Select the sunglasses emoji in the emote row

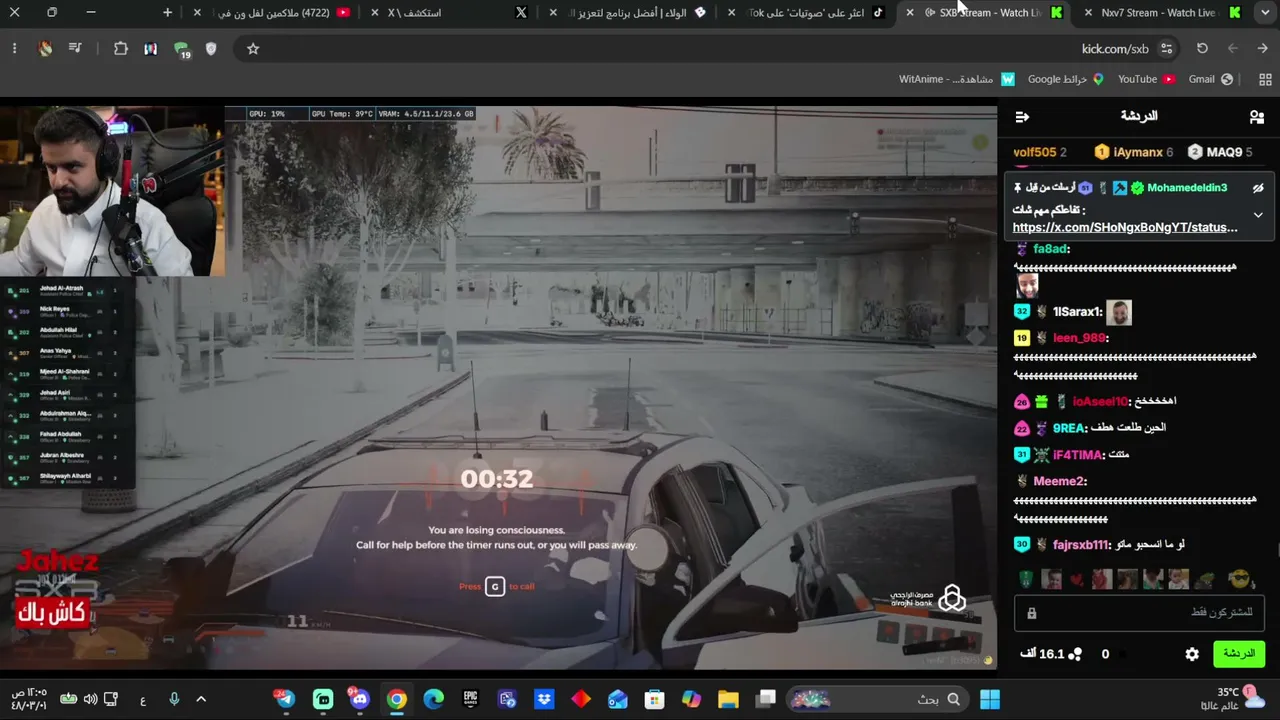pos(1240,579)
